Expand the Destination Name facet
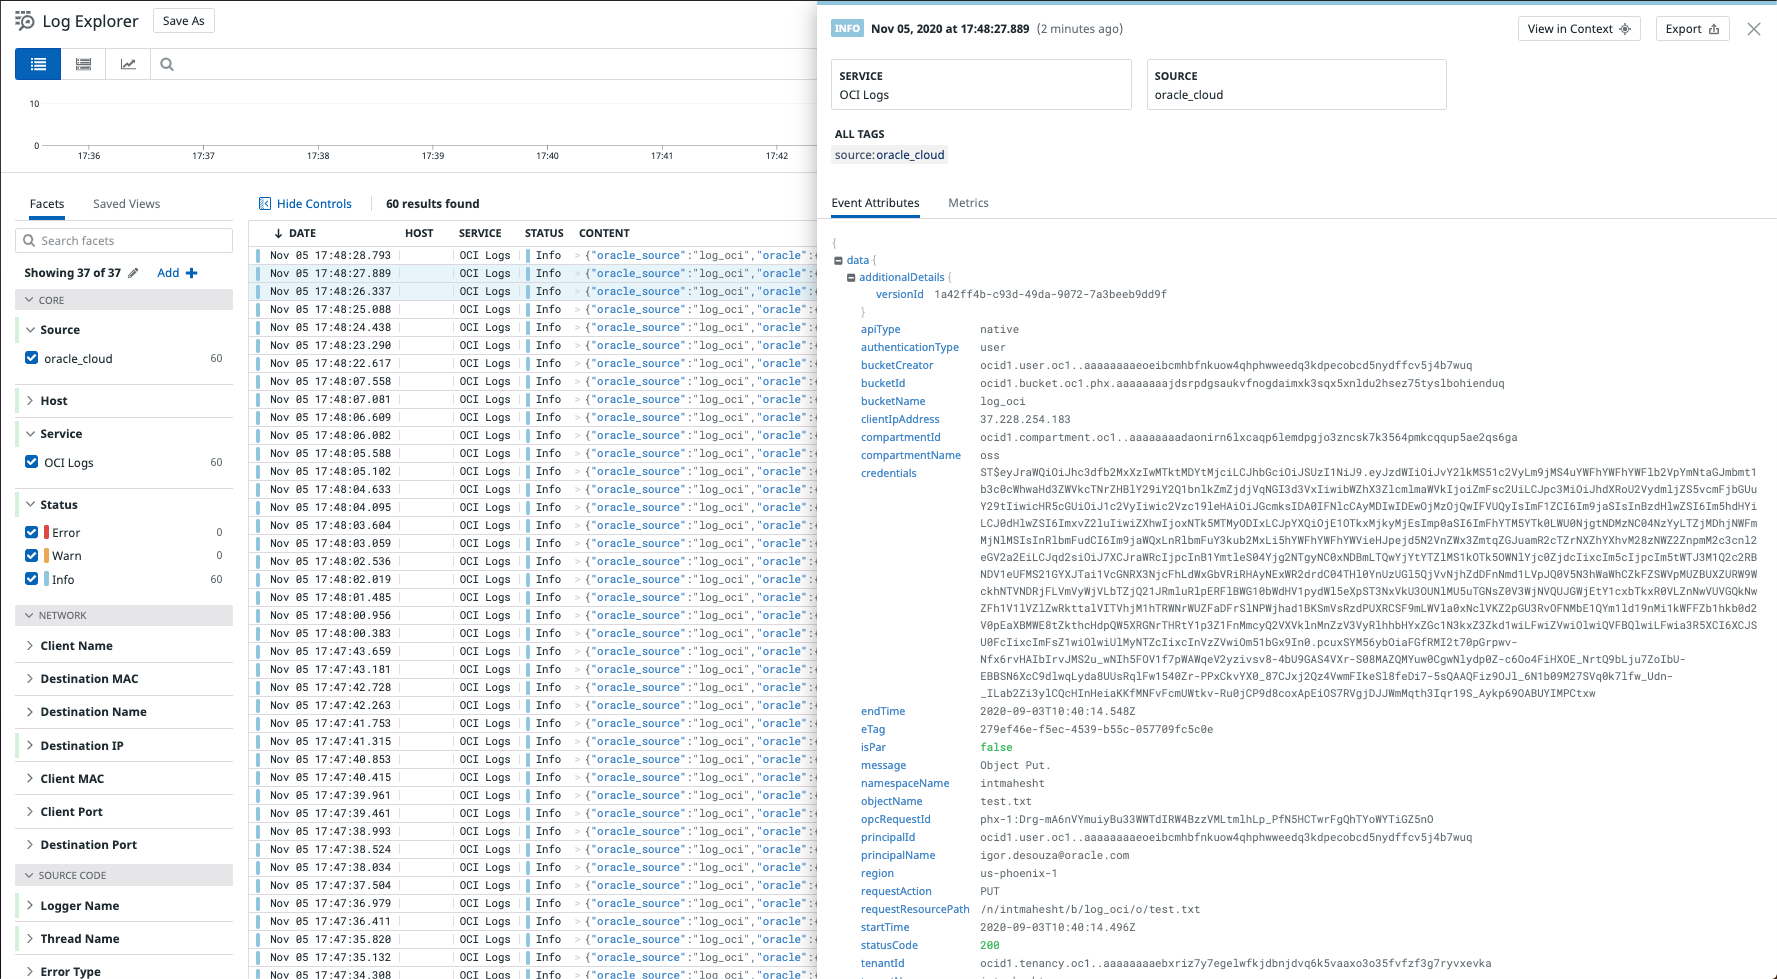Screen dimensions: 1777x979 click(x=30, y=712)
